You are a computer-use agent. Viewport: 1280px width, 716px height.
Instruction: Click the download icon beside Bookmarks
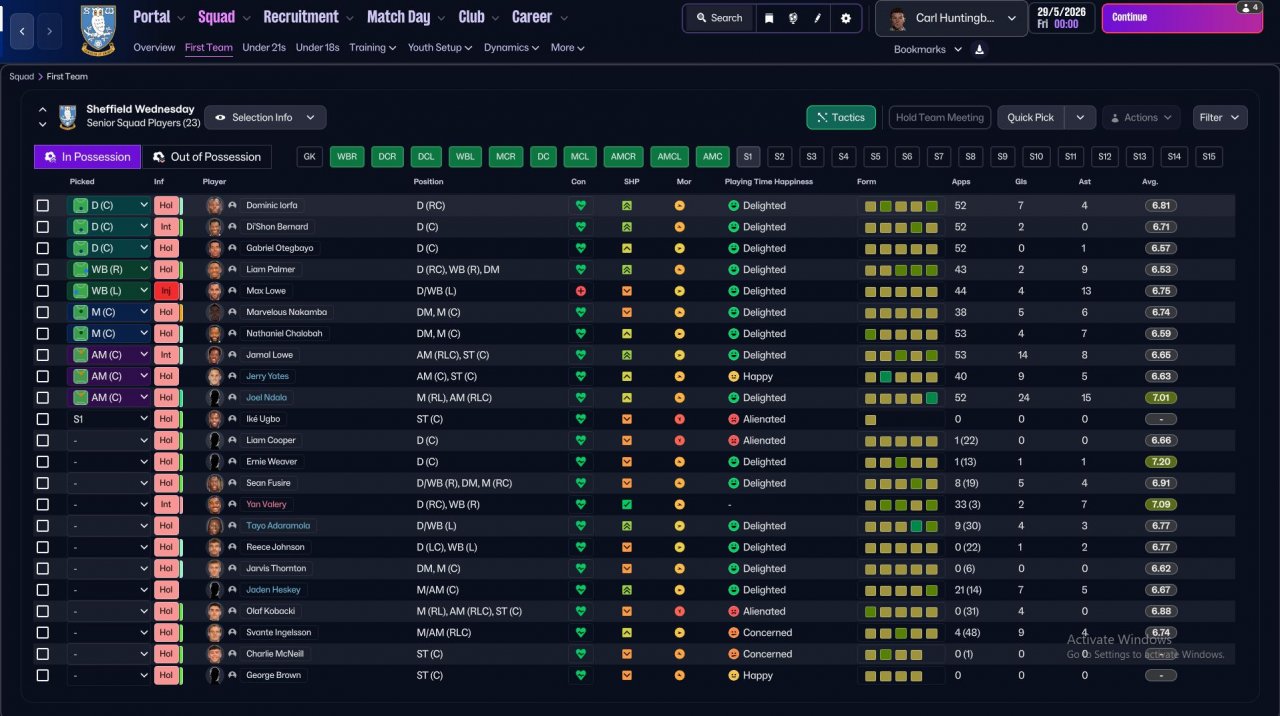pyautogui.click(x=979, y=49)
